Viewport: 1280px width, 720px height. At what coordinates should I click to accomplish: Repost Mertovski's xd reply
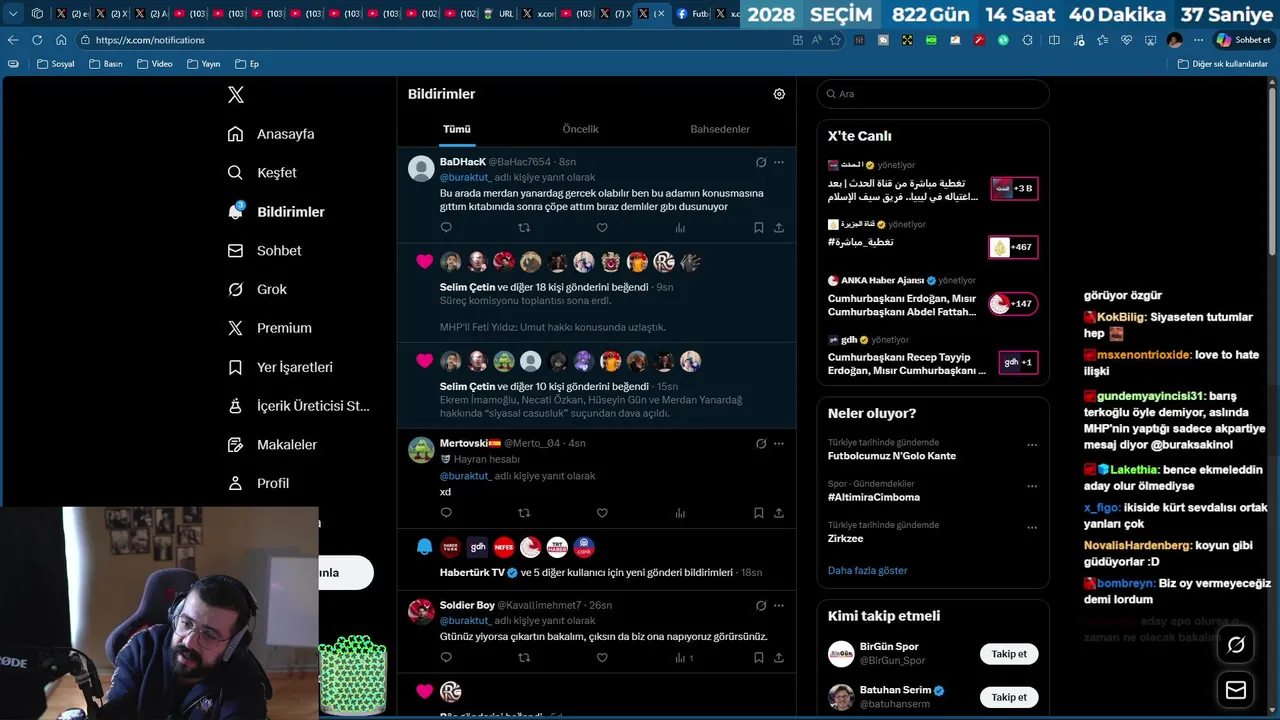point(524,513)
